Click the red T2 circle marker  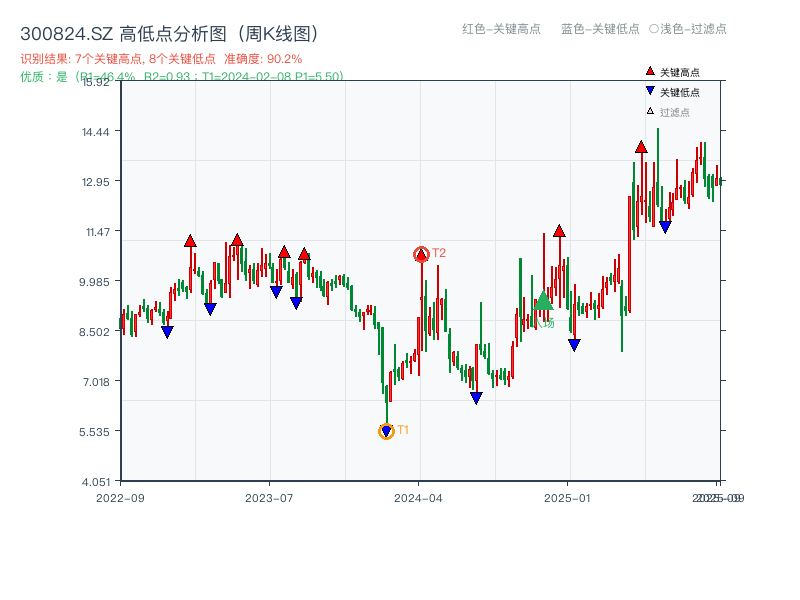click(x=422, y=253)
